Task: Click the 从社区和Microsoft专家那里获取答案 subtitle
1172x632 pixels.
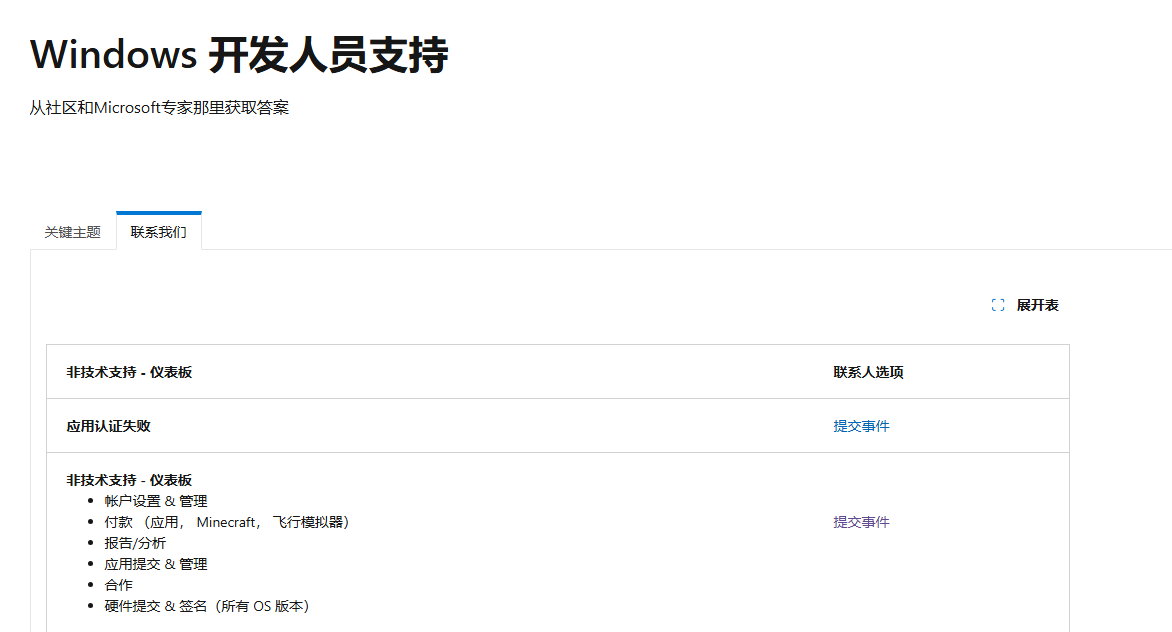Action: pyautogui.click(x=159, y=108)
